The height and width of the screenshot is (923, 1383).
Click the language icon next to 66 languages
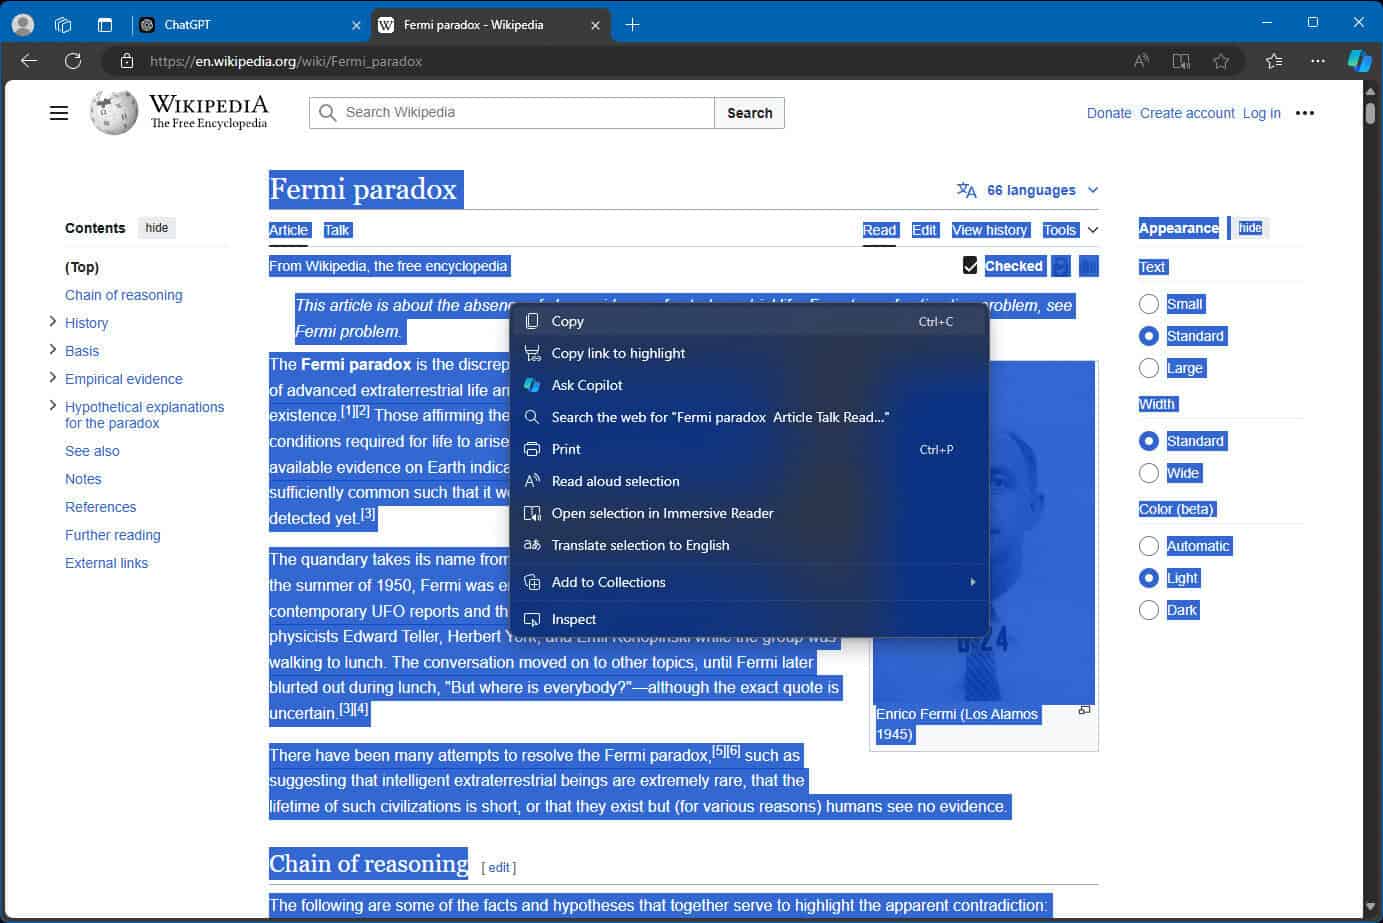pos(966,189)
